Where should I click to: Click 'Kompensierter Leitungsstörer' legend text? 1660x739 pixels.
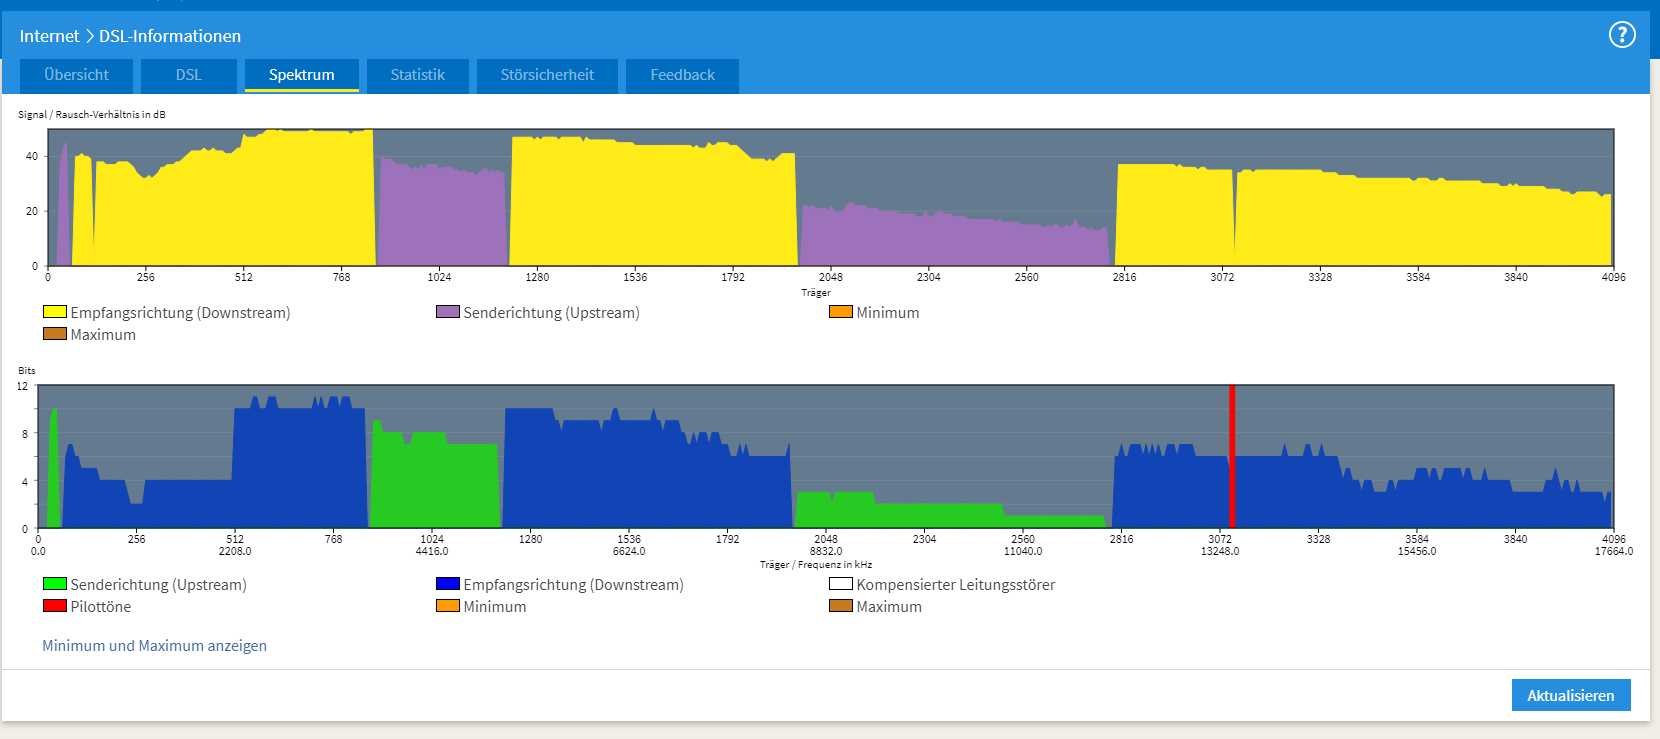click(956, 585)
